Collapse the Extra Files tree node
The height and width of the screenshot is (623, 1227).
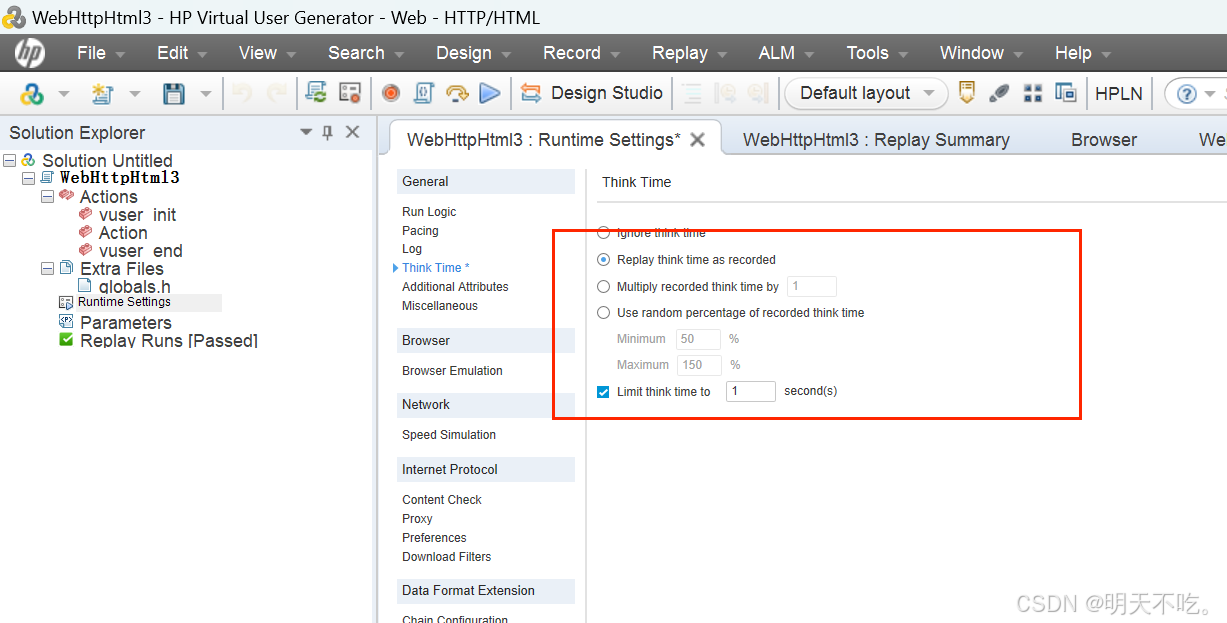(47, 268)
